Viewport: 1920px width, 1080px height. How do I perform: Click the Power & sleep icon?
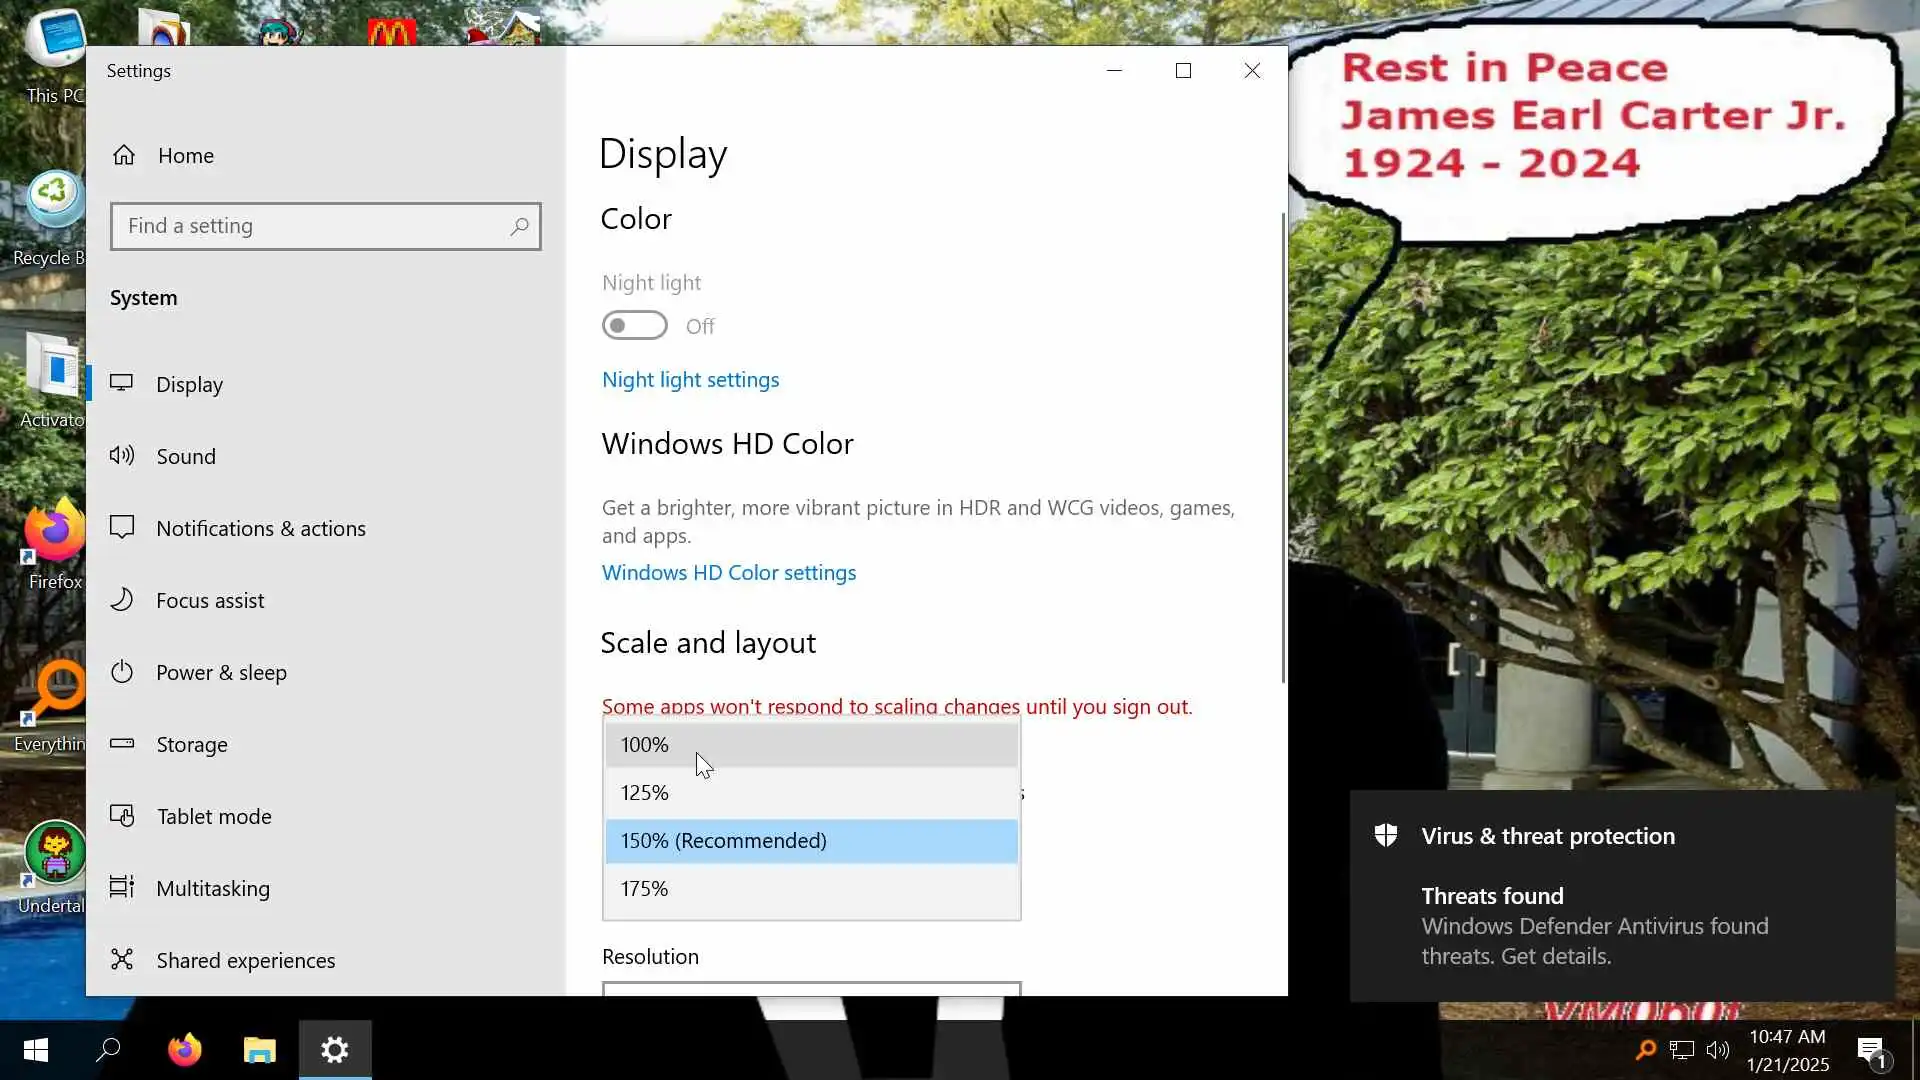point(122,672)
